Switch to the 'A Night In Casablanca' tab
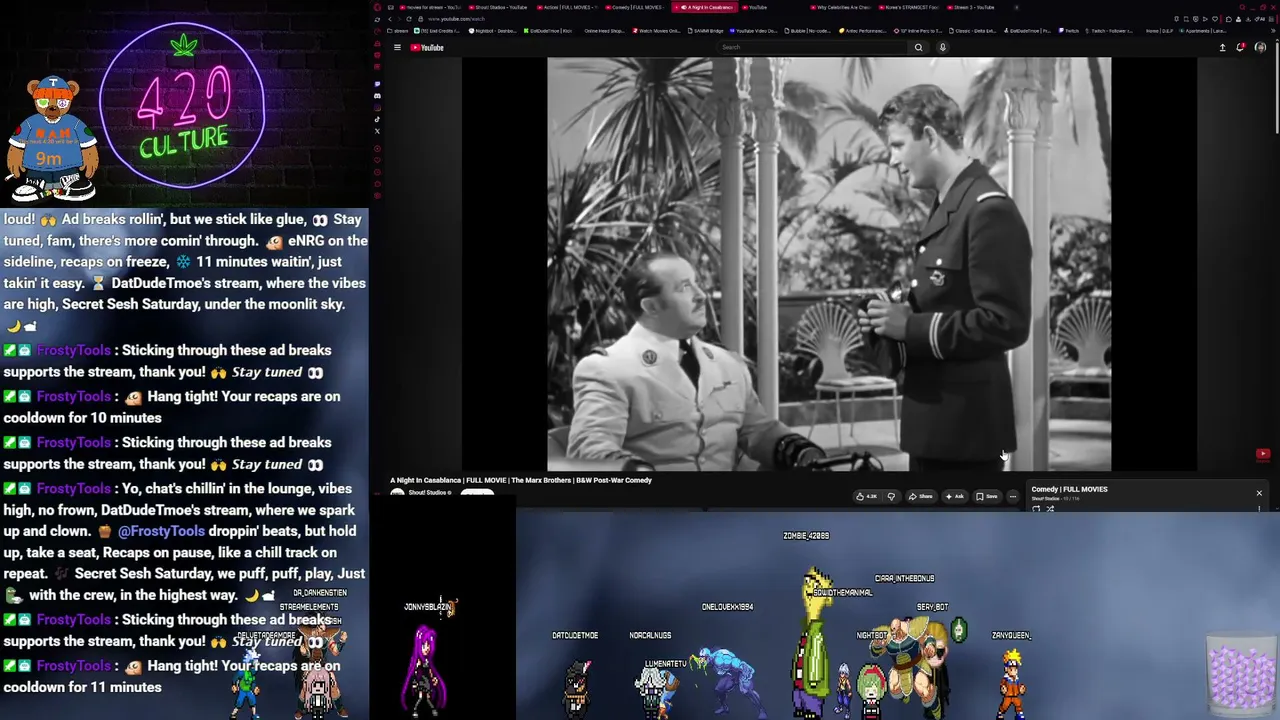1280x720 pixels. click(x=706, y=7)
